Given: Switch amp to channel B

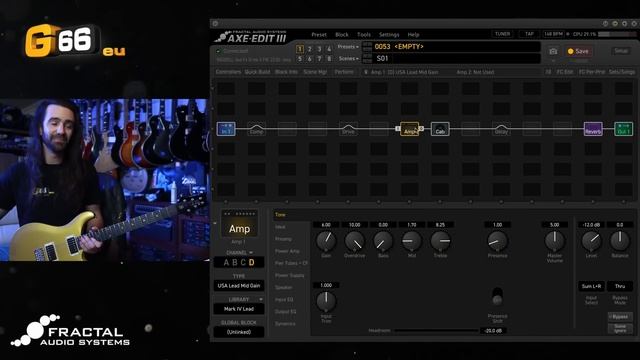Looking at the screenshot, I should (x=235, y=262).
